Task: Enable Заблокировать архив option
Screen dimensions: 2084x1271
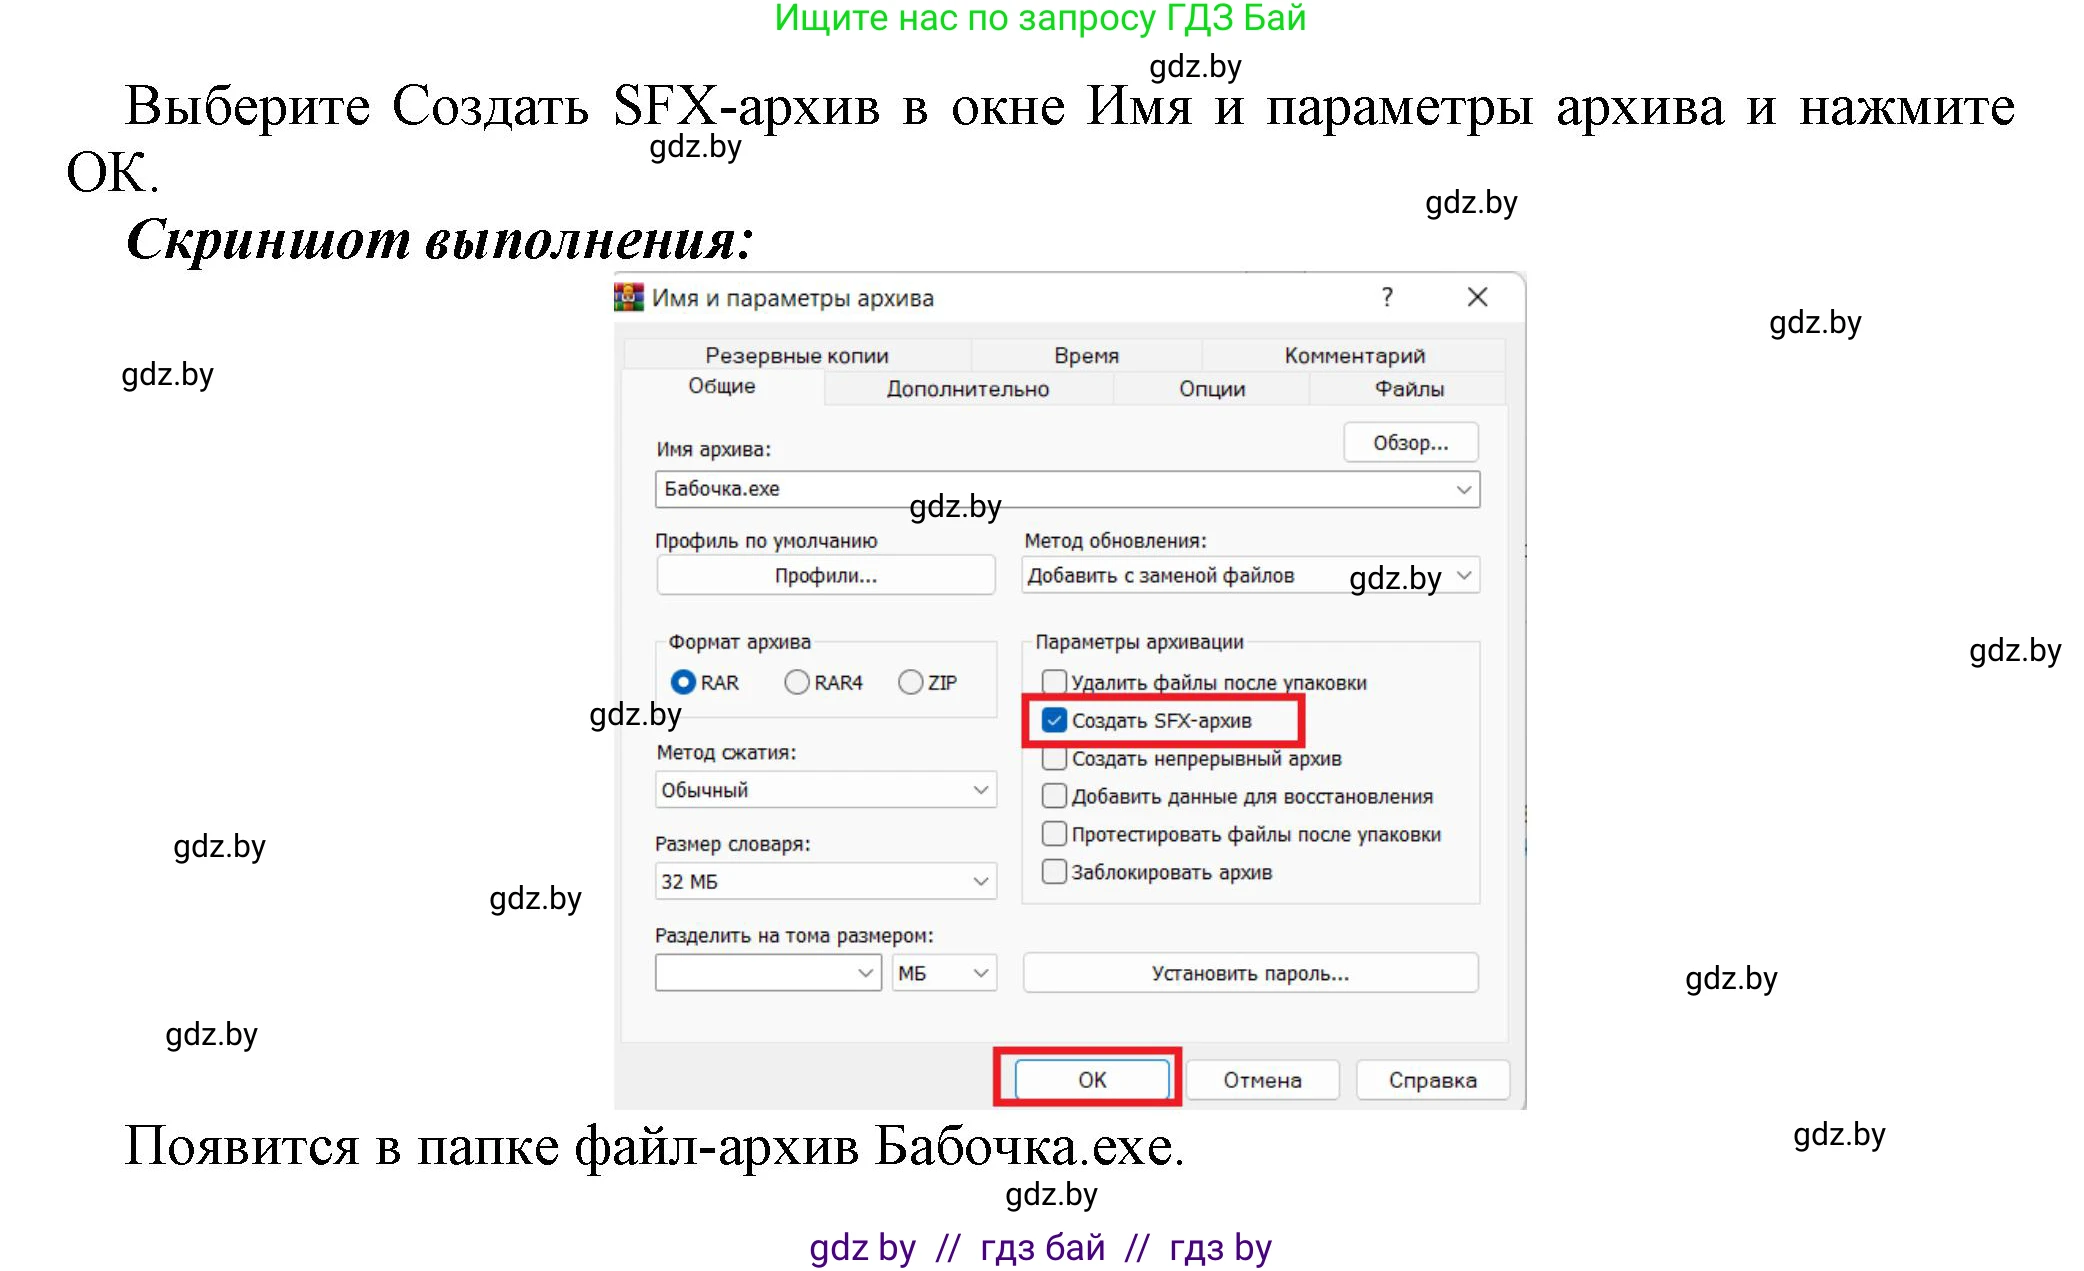Action: coord(1054,871)
